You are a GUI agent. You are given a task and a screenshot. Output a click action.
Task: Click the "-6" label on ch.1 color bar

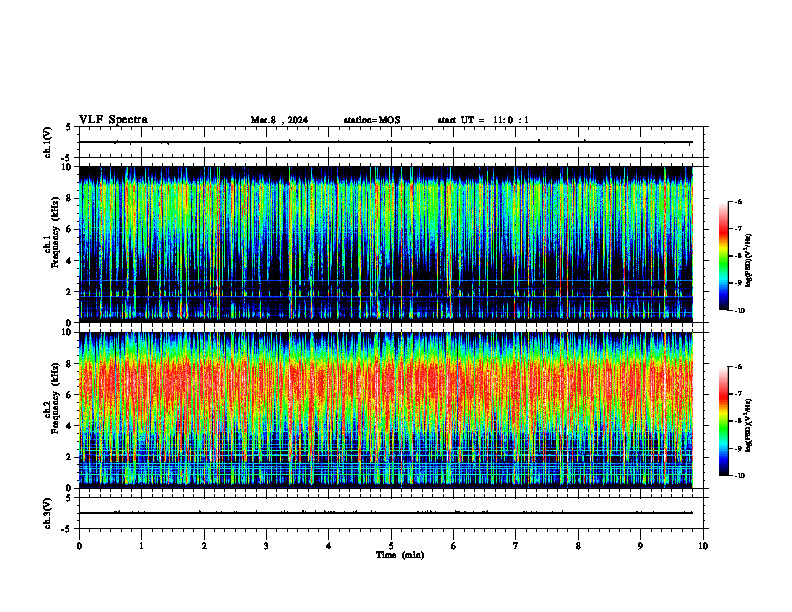[x=738, y=201]
